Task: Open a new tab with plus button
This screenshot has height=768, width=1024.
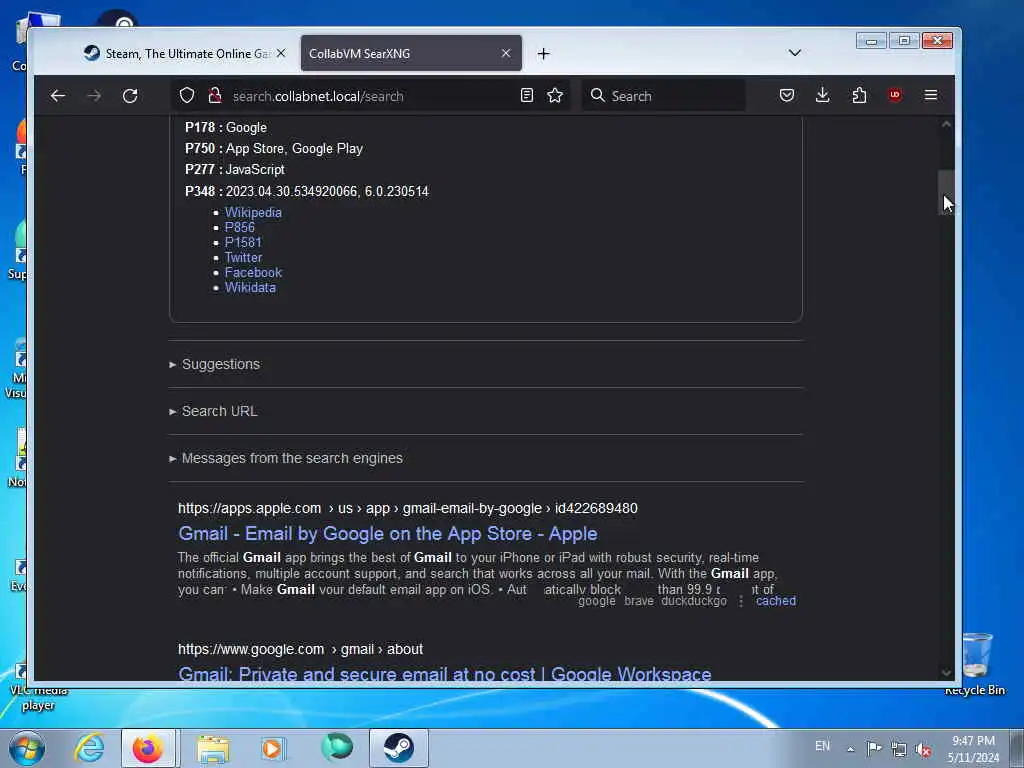Action: (543, 54)
